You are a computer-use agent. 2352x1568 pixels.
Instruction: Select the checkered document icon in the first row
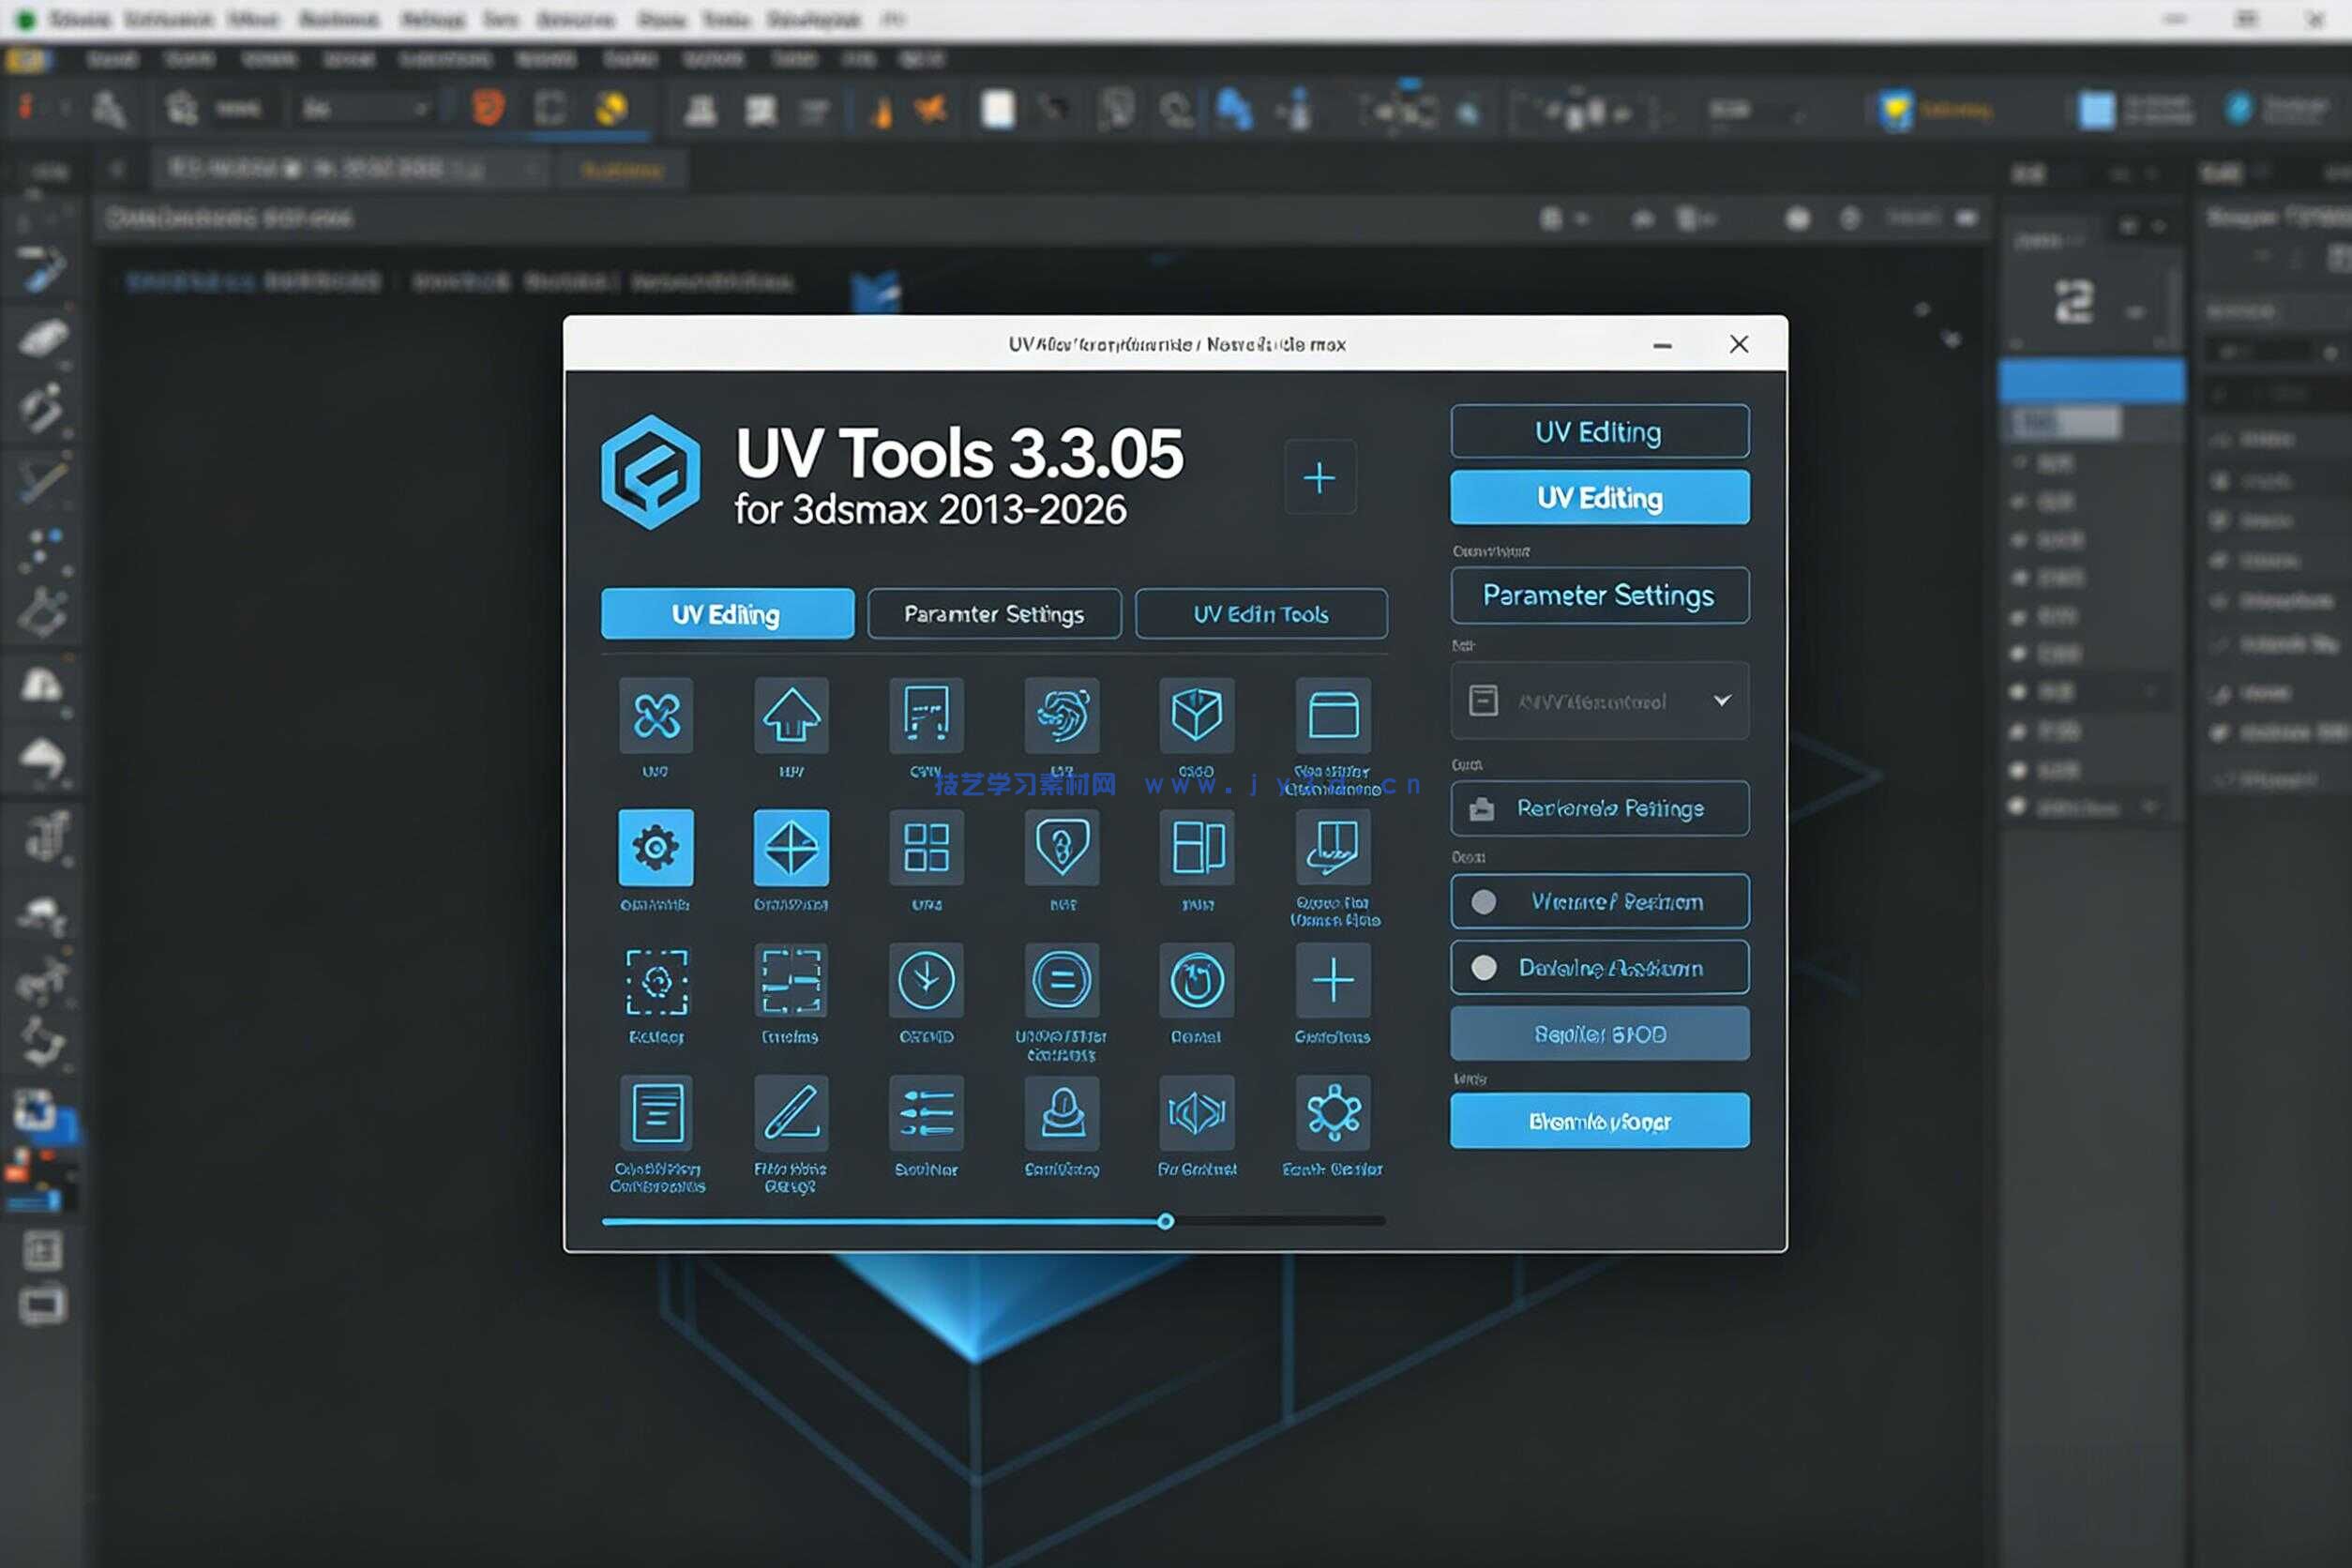[x=926, y=715]
